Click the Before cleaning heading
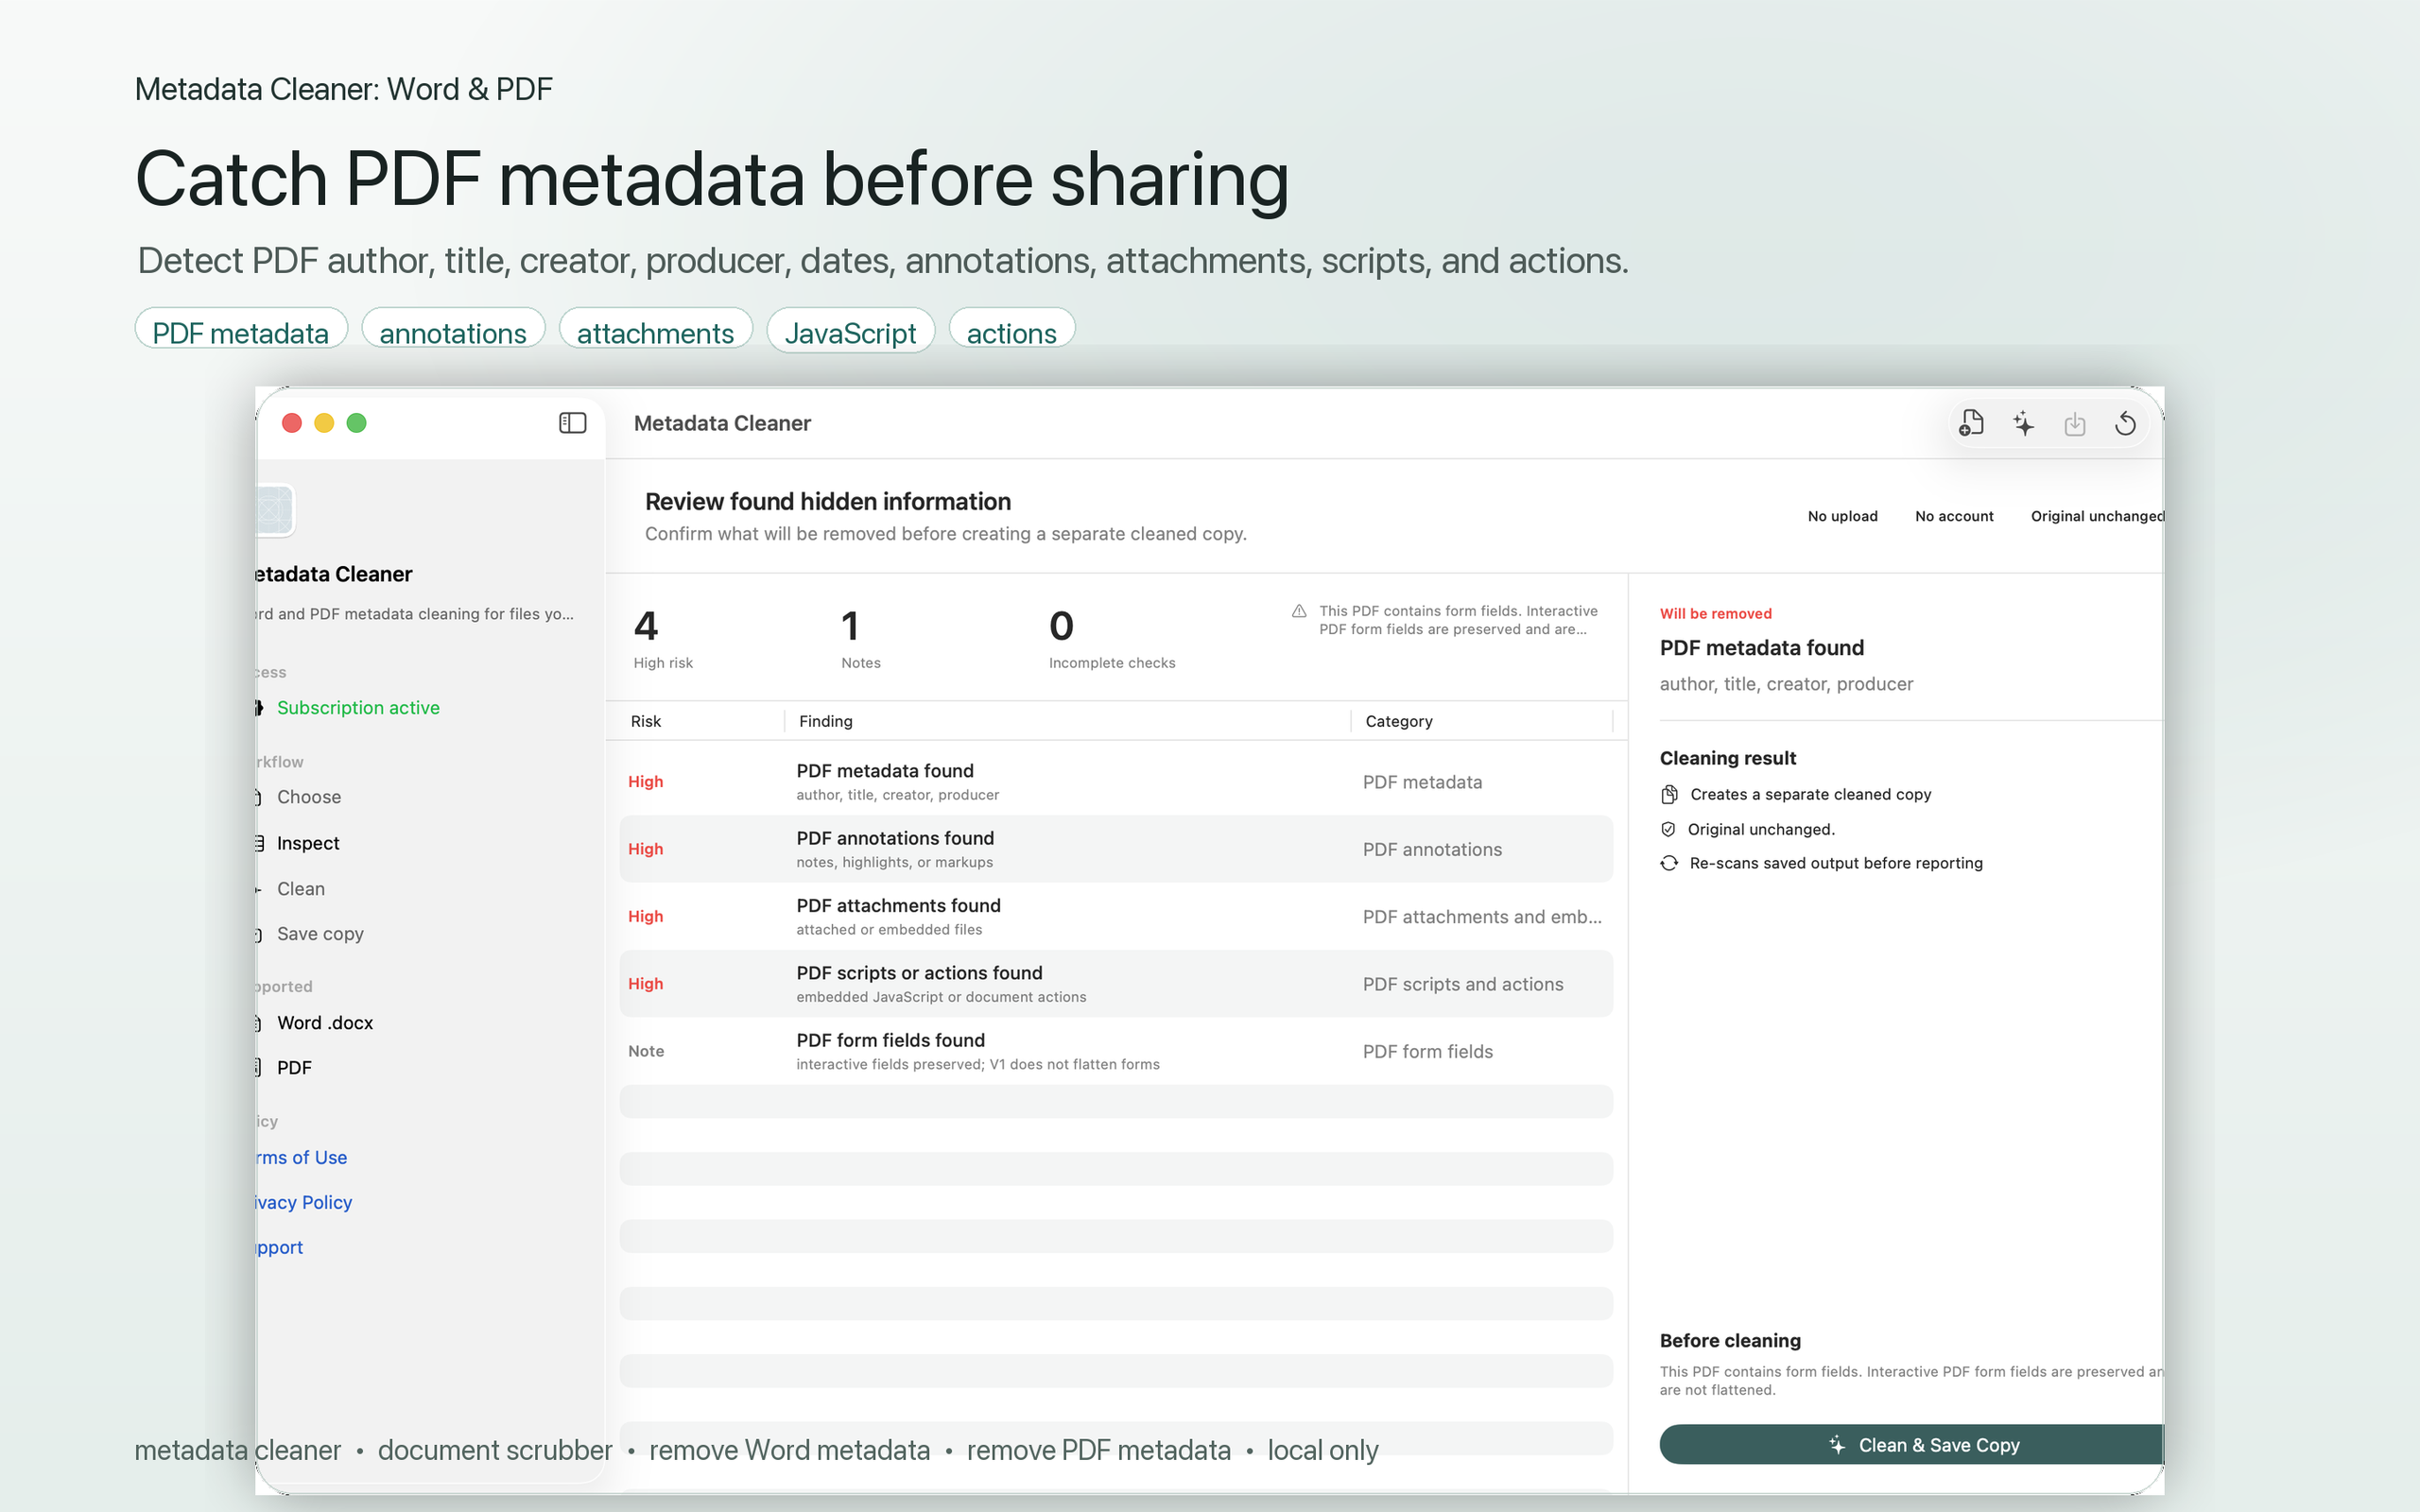The width and height of the screenshot is (2420, 1512). click(x=1730, y=1341)
